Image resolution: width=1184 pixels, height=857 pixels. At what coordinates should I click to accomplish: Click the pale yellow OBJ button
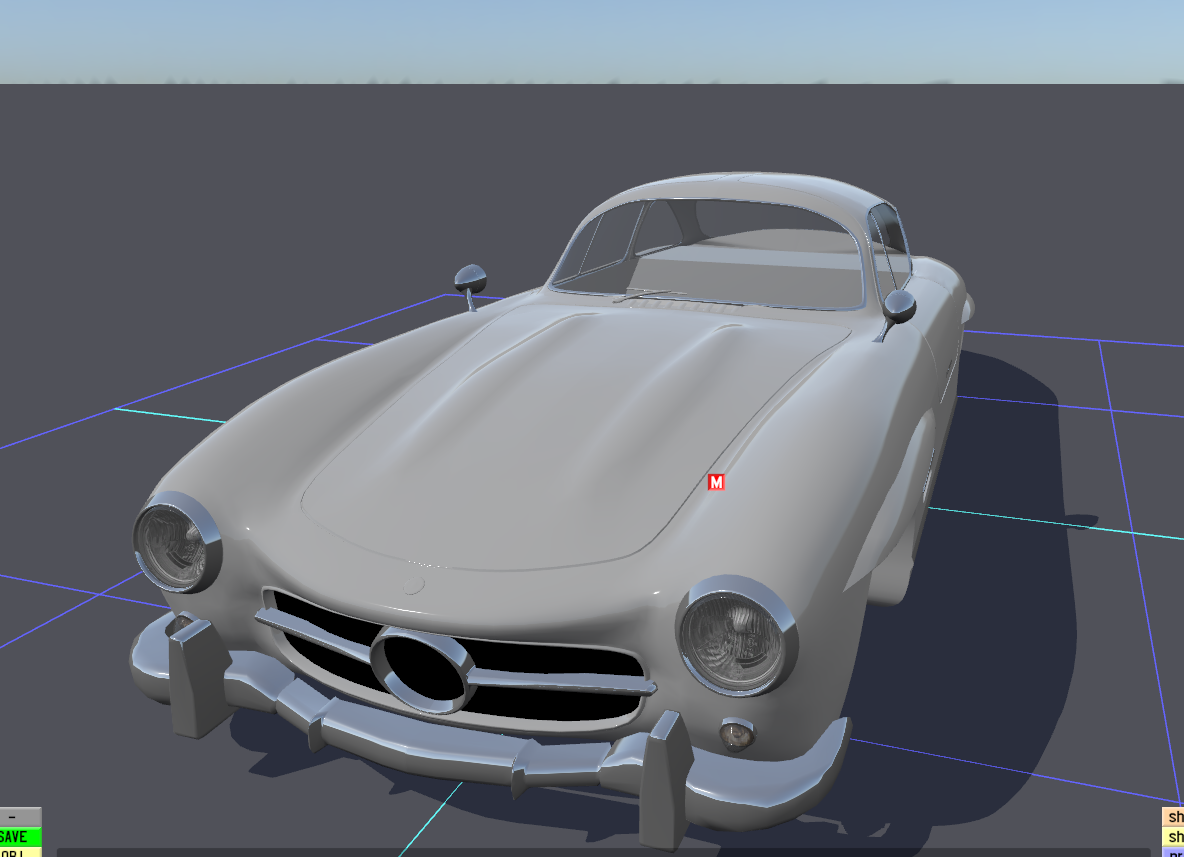tap(20, 852)
